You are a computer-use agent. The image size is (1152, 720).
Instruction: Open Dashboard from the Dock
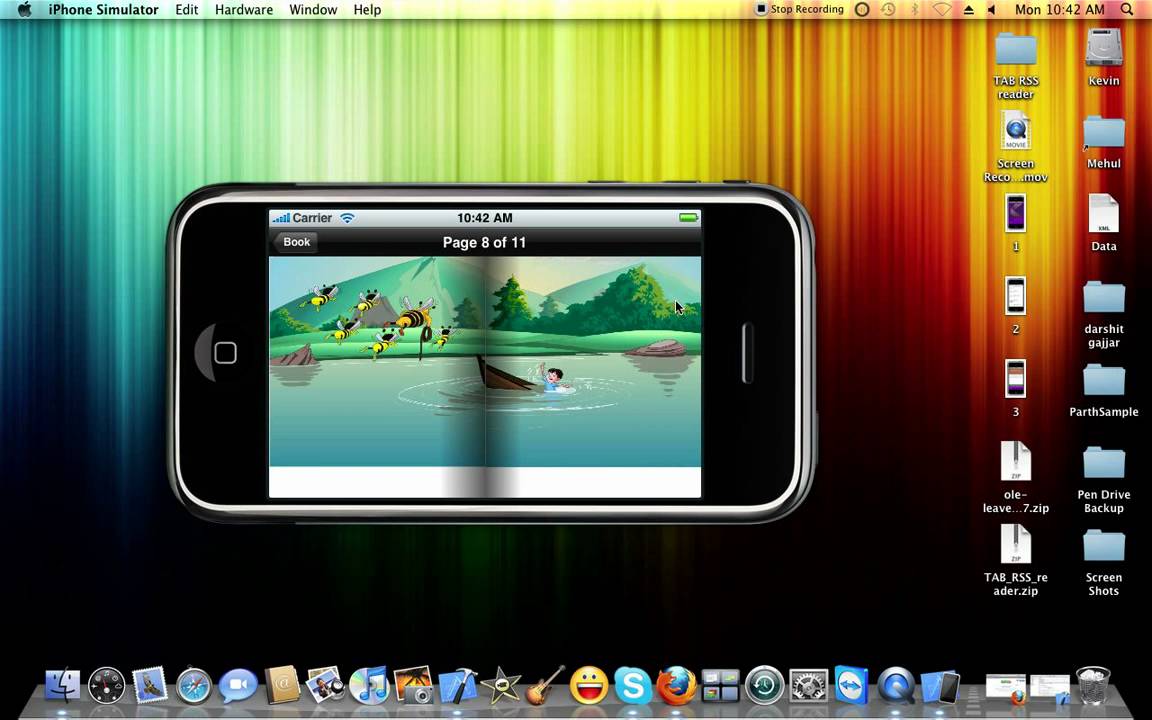[x=107, y=685]
